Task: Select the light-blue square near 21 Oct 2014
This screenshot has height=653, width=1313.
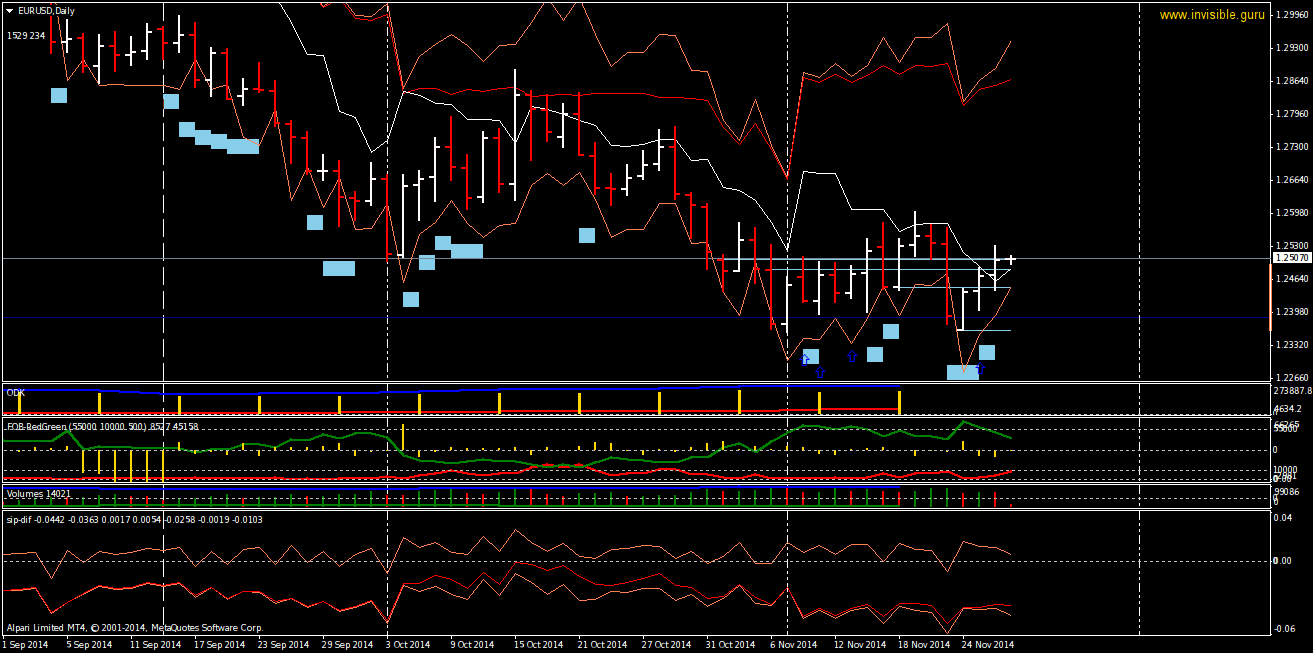Action: [587, 235]
